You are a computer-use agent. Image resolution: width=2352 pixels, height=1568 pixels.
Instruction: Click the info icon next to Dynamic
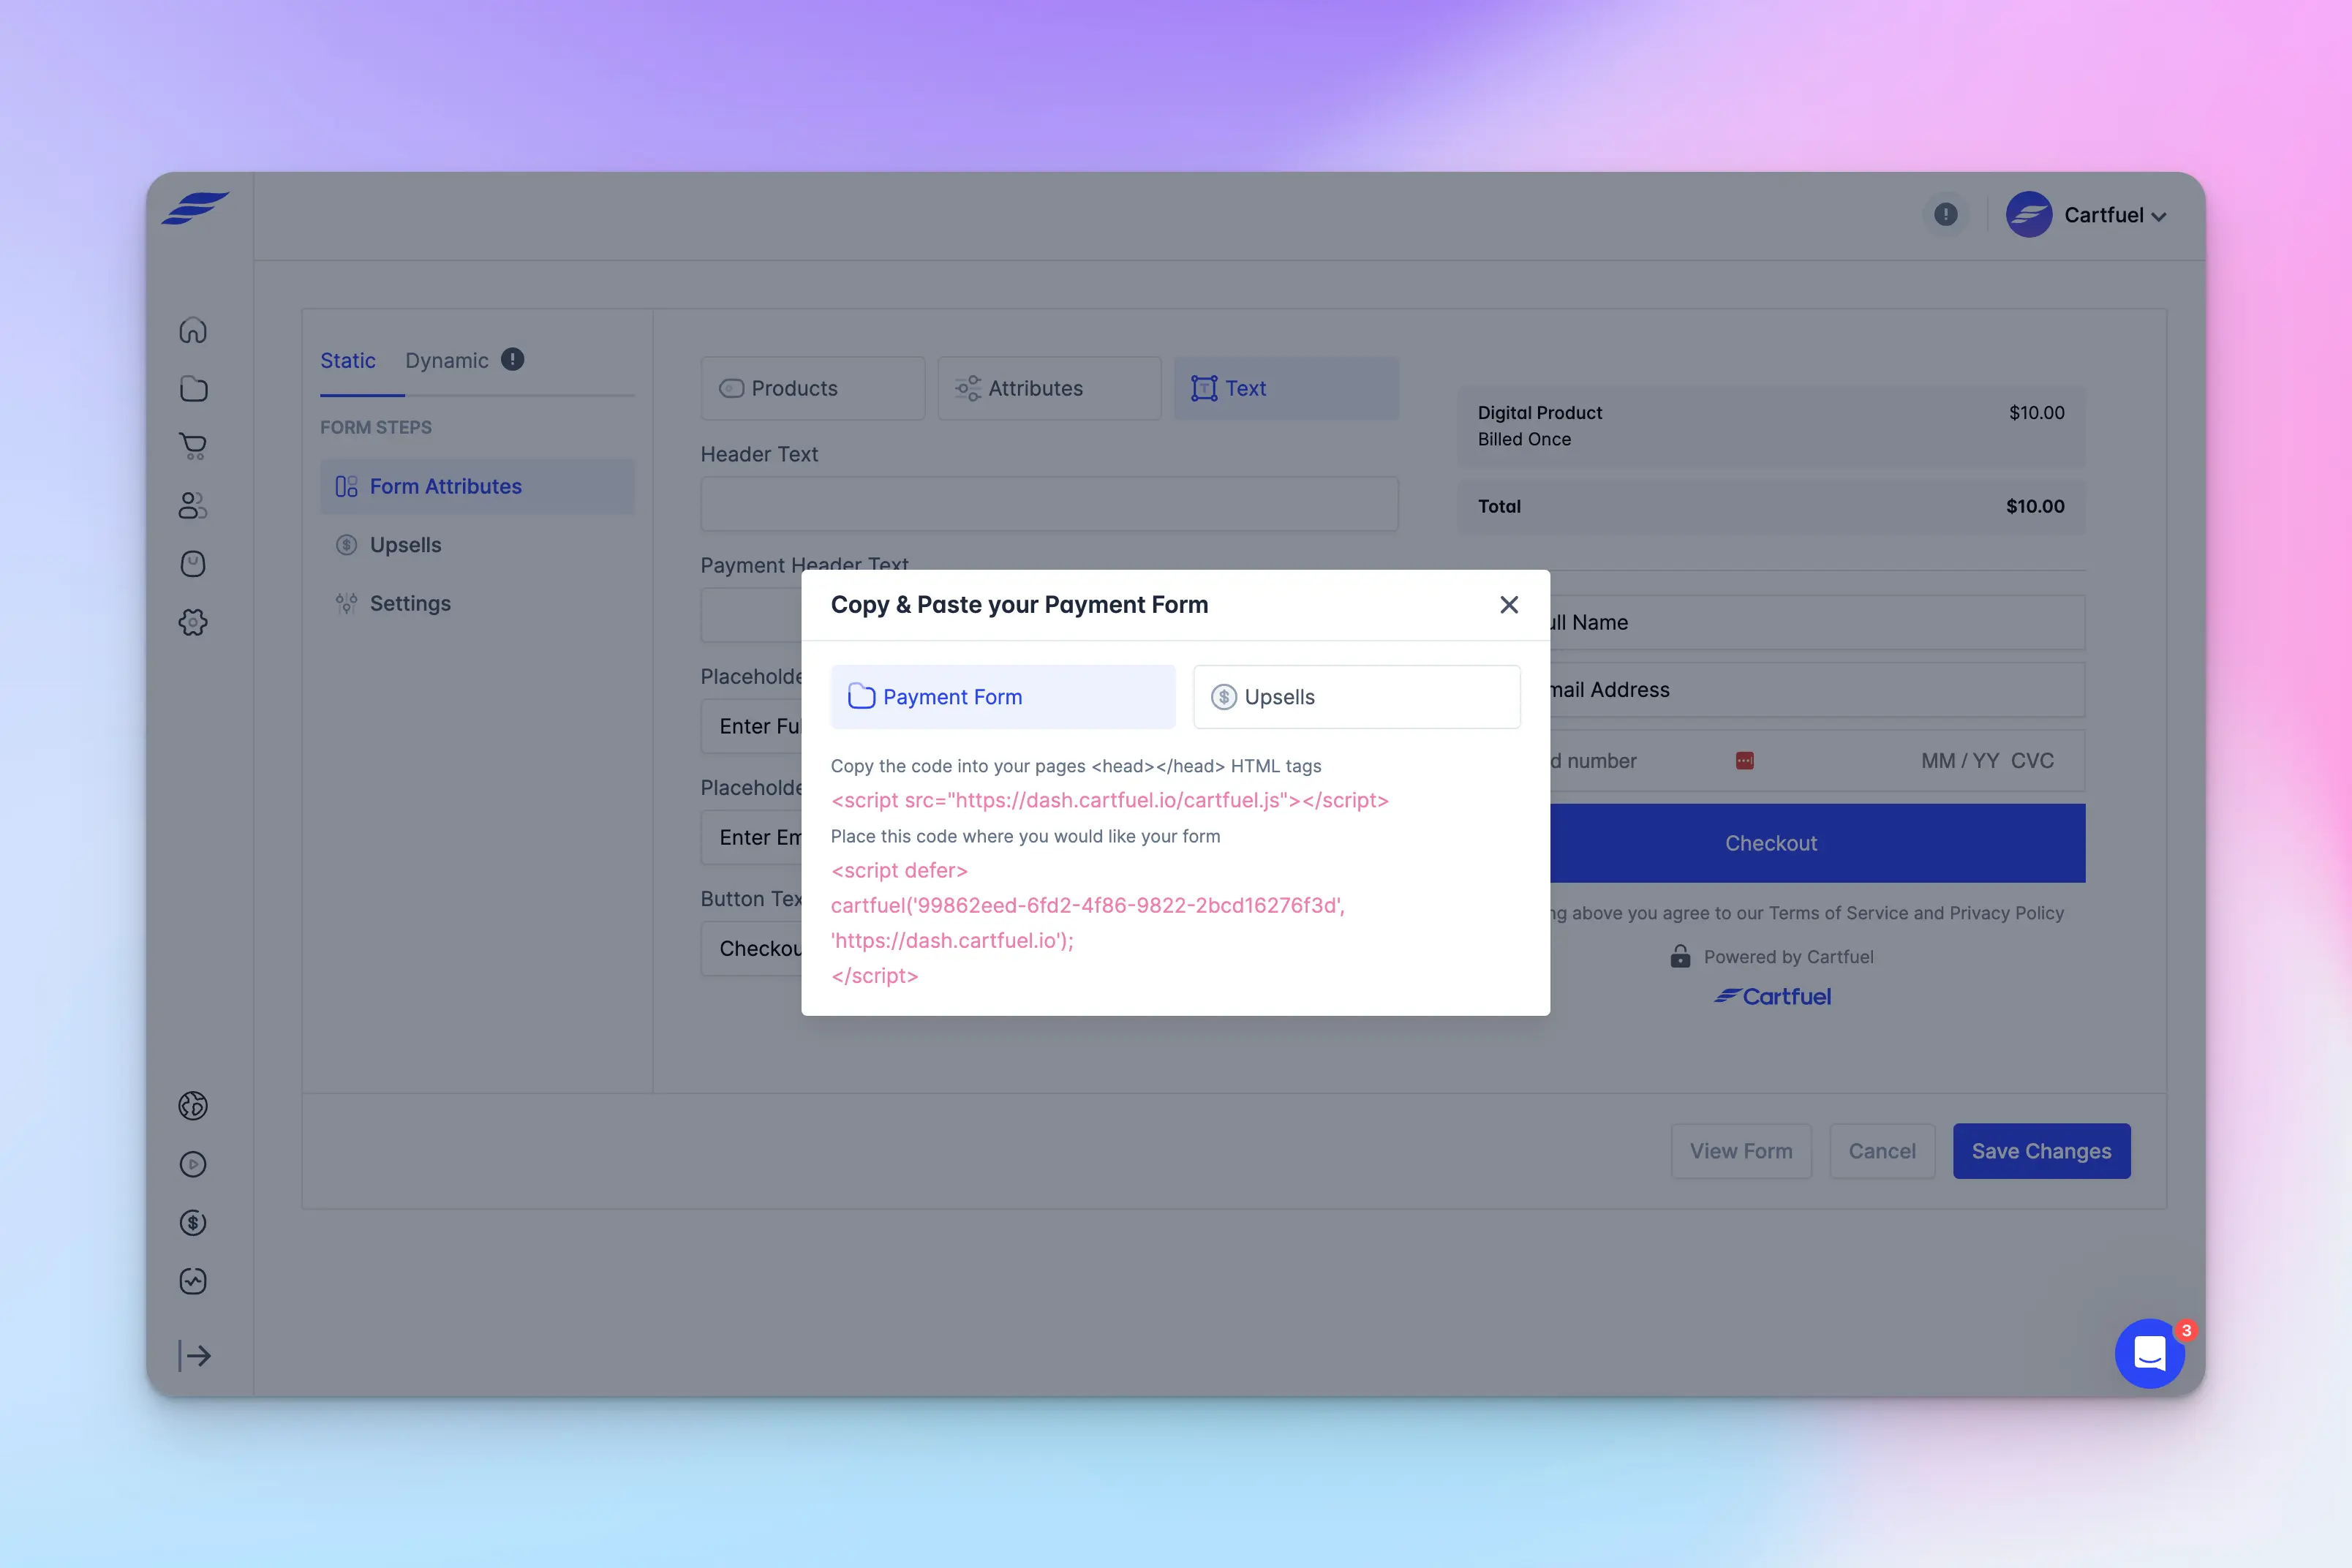[513, 359]
